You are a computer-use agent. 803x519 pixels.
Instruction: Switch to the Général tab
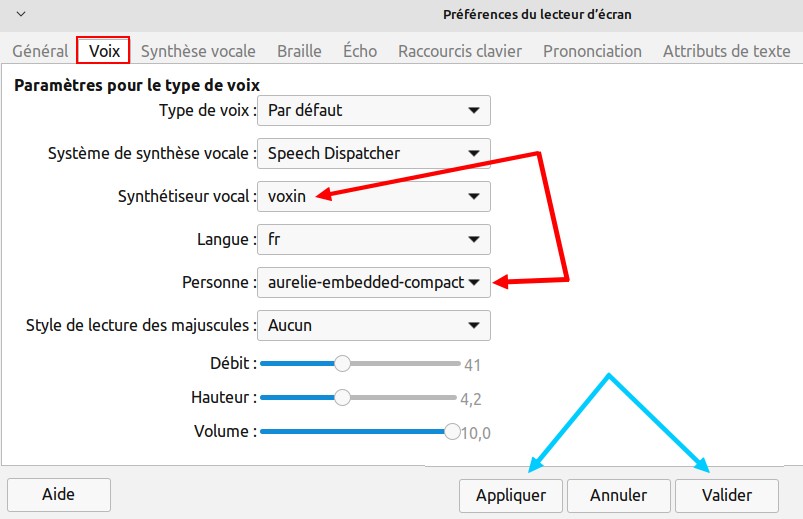(40, 51)
